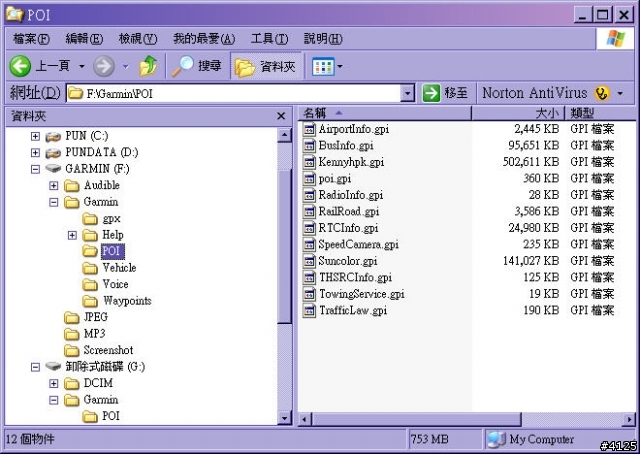The width and height of the screenshot is (640, 454).
Task: Click the AirportInfo.gpi file icon
Action: click(x=309, y=129)
